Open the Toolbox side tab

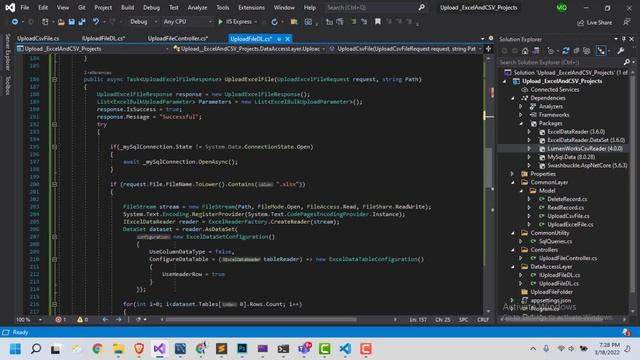(x=7, y=85)
